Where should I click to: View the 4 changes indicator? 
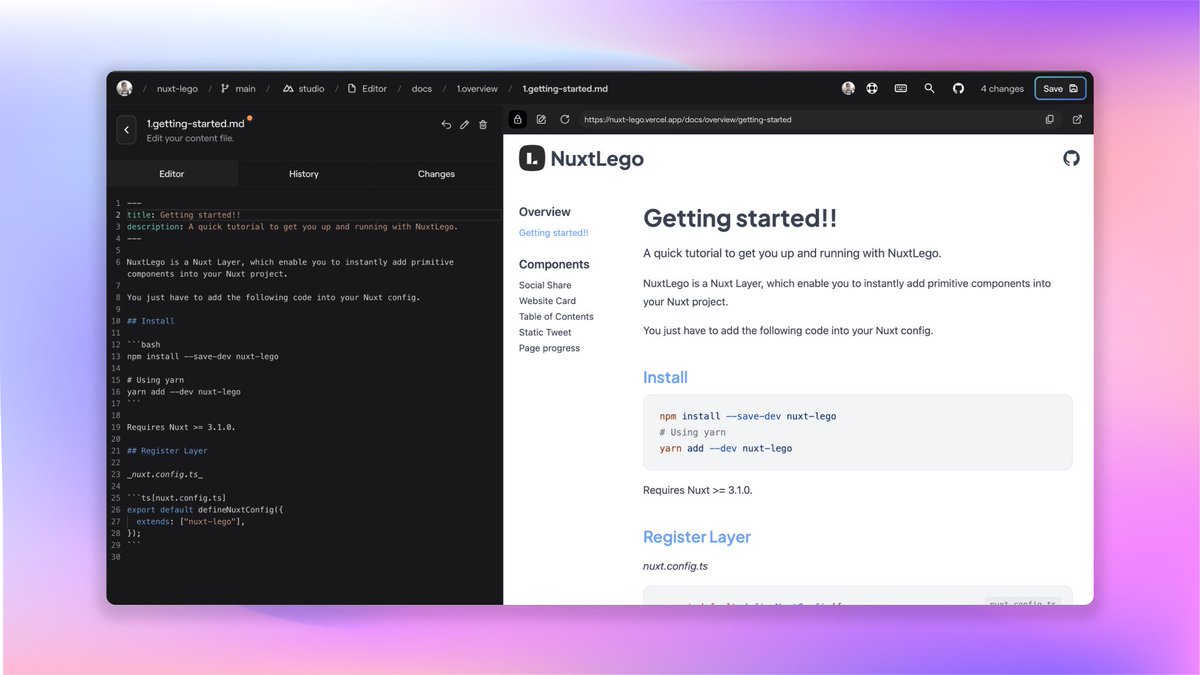(x=1002, y=89)
